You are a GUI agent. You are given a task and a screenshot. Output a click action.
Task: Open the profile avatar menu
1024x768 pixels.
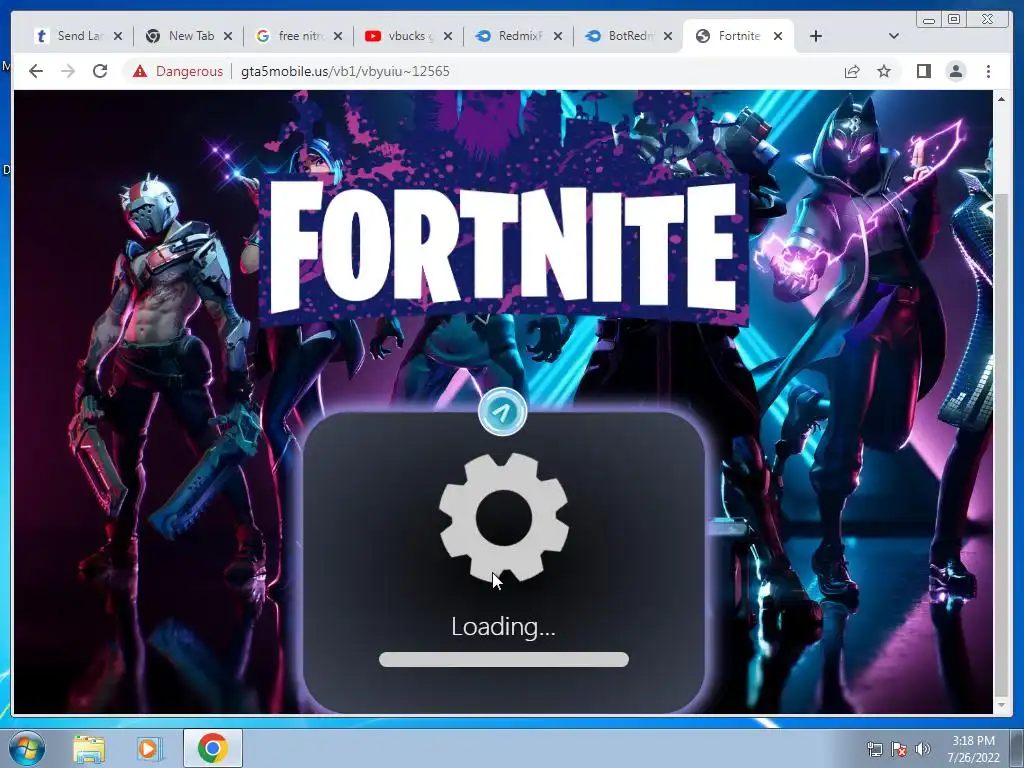(955, 71)
